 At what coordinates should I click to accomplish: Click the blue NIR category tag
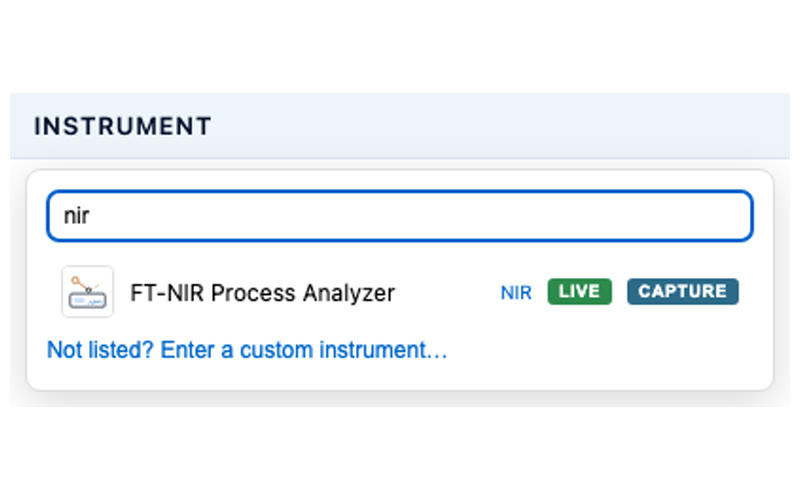click(x=516, y=292)
